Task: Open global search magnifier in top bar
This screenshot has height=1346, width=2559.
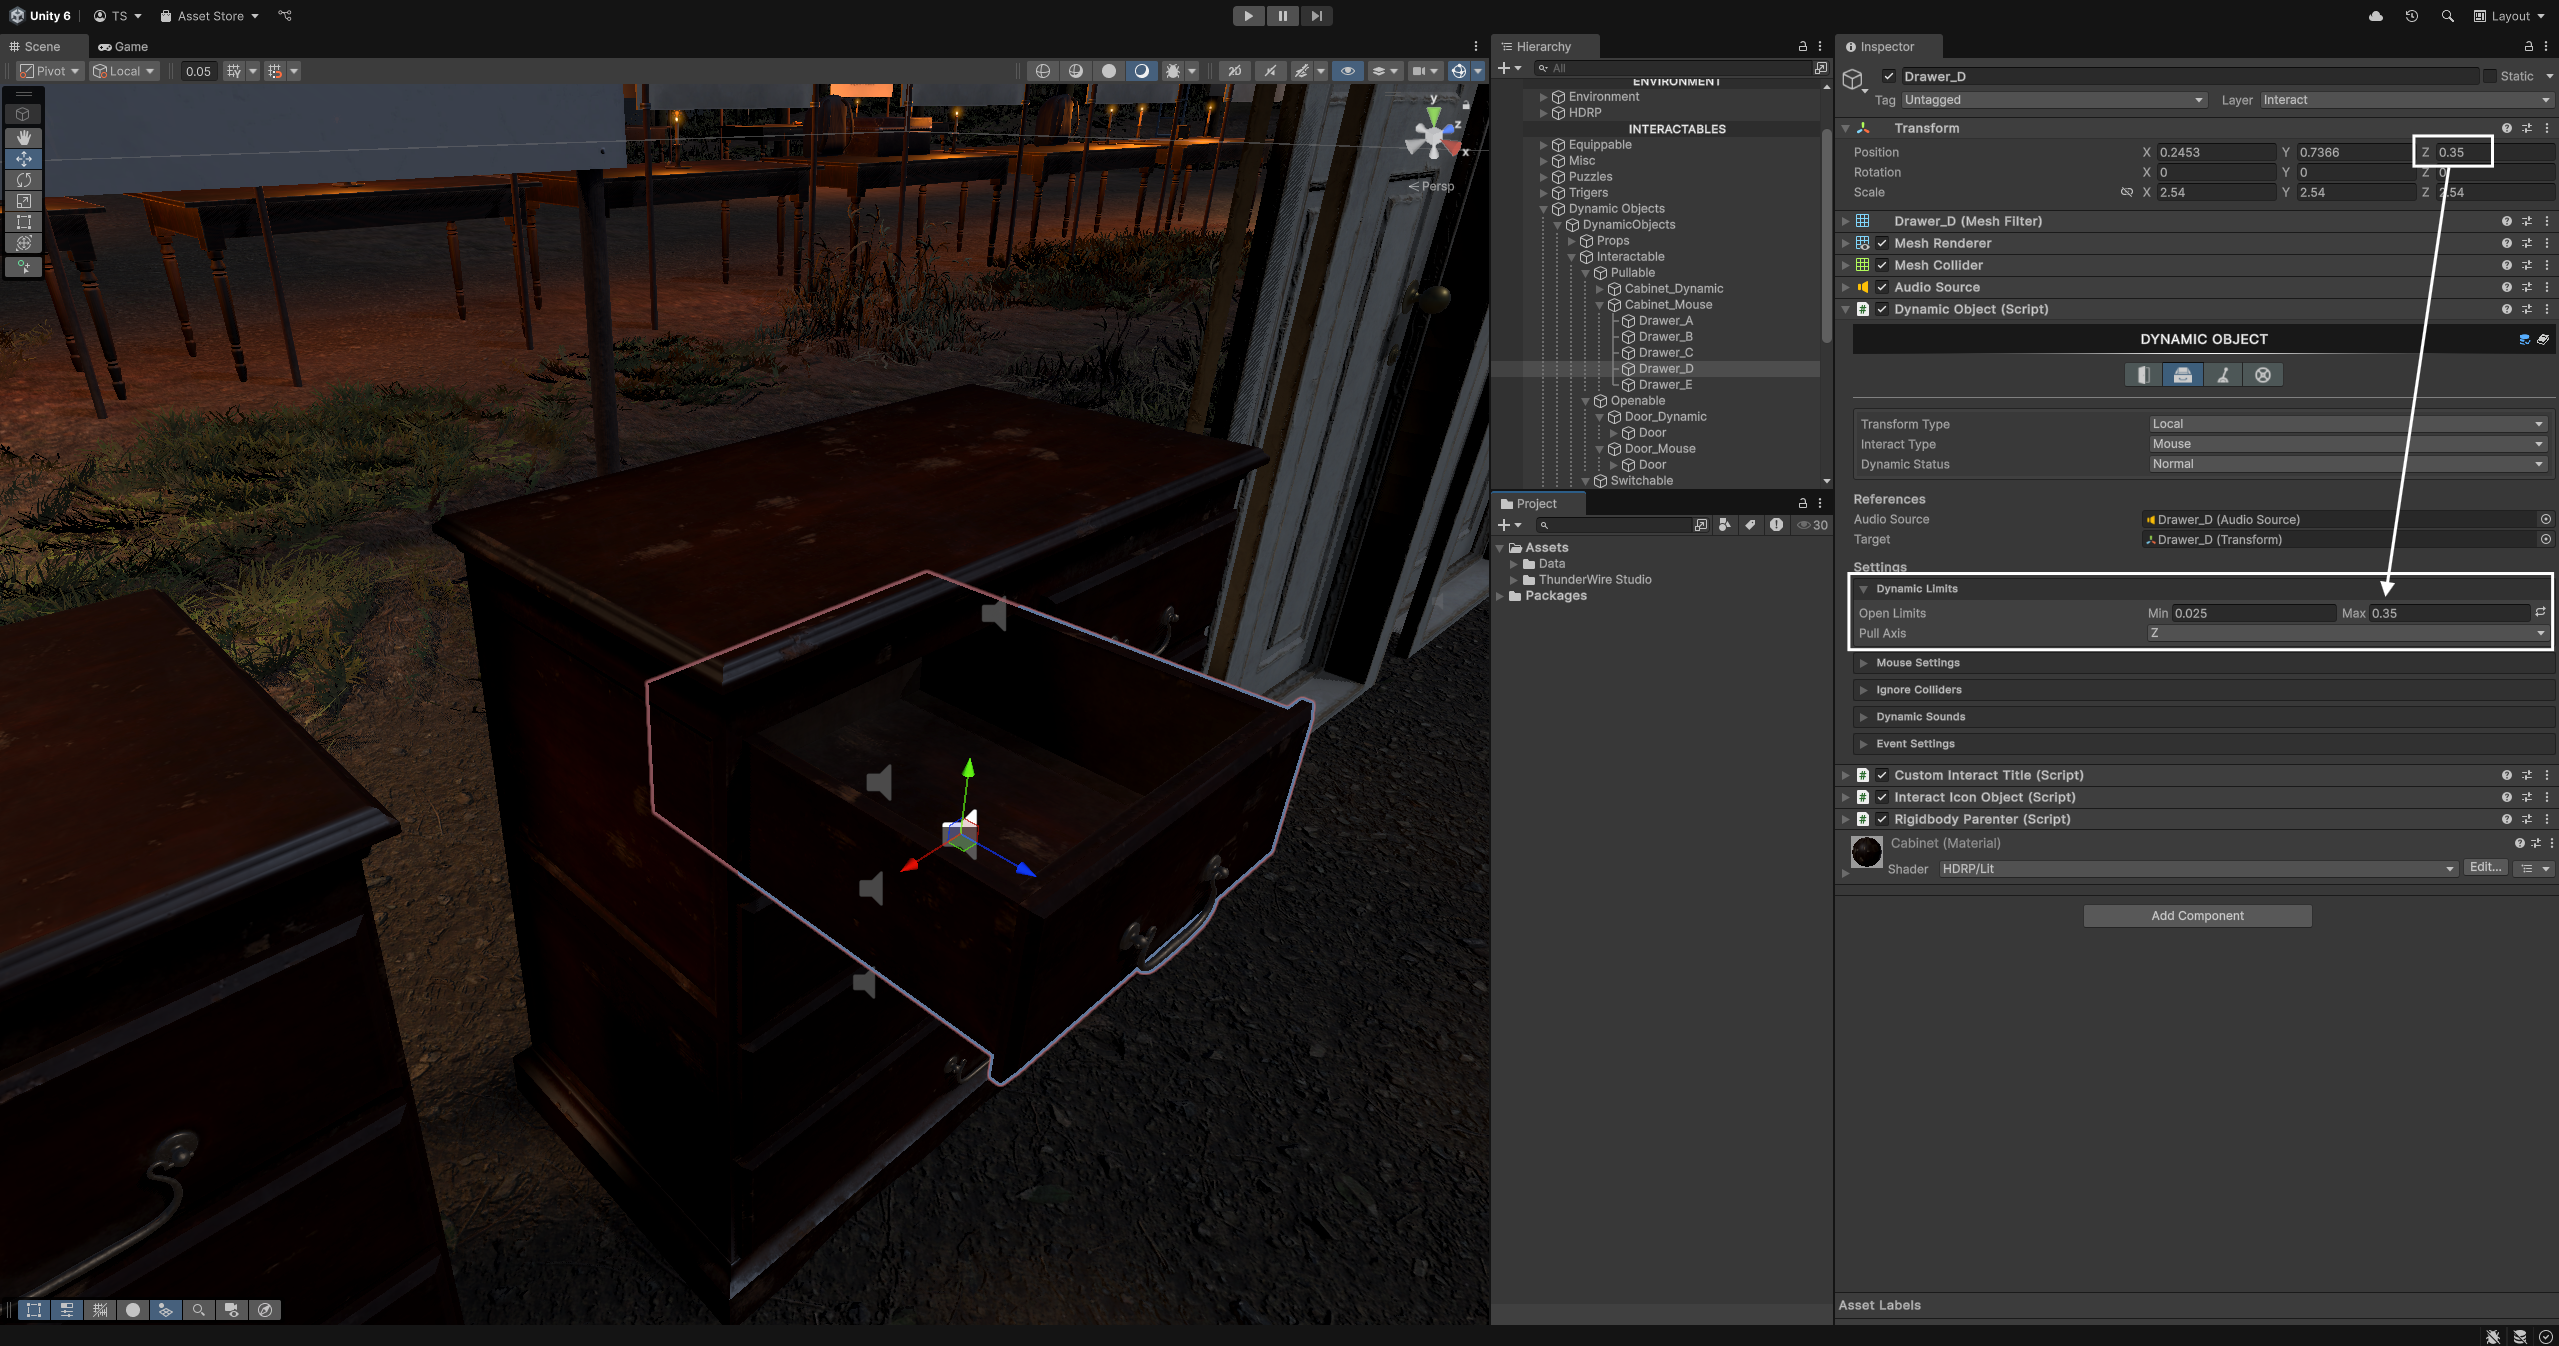Action: (x=2447, y=16)
